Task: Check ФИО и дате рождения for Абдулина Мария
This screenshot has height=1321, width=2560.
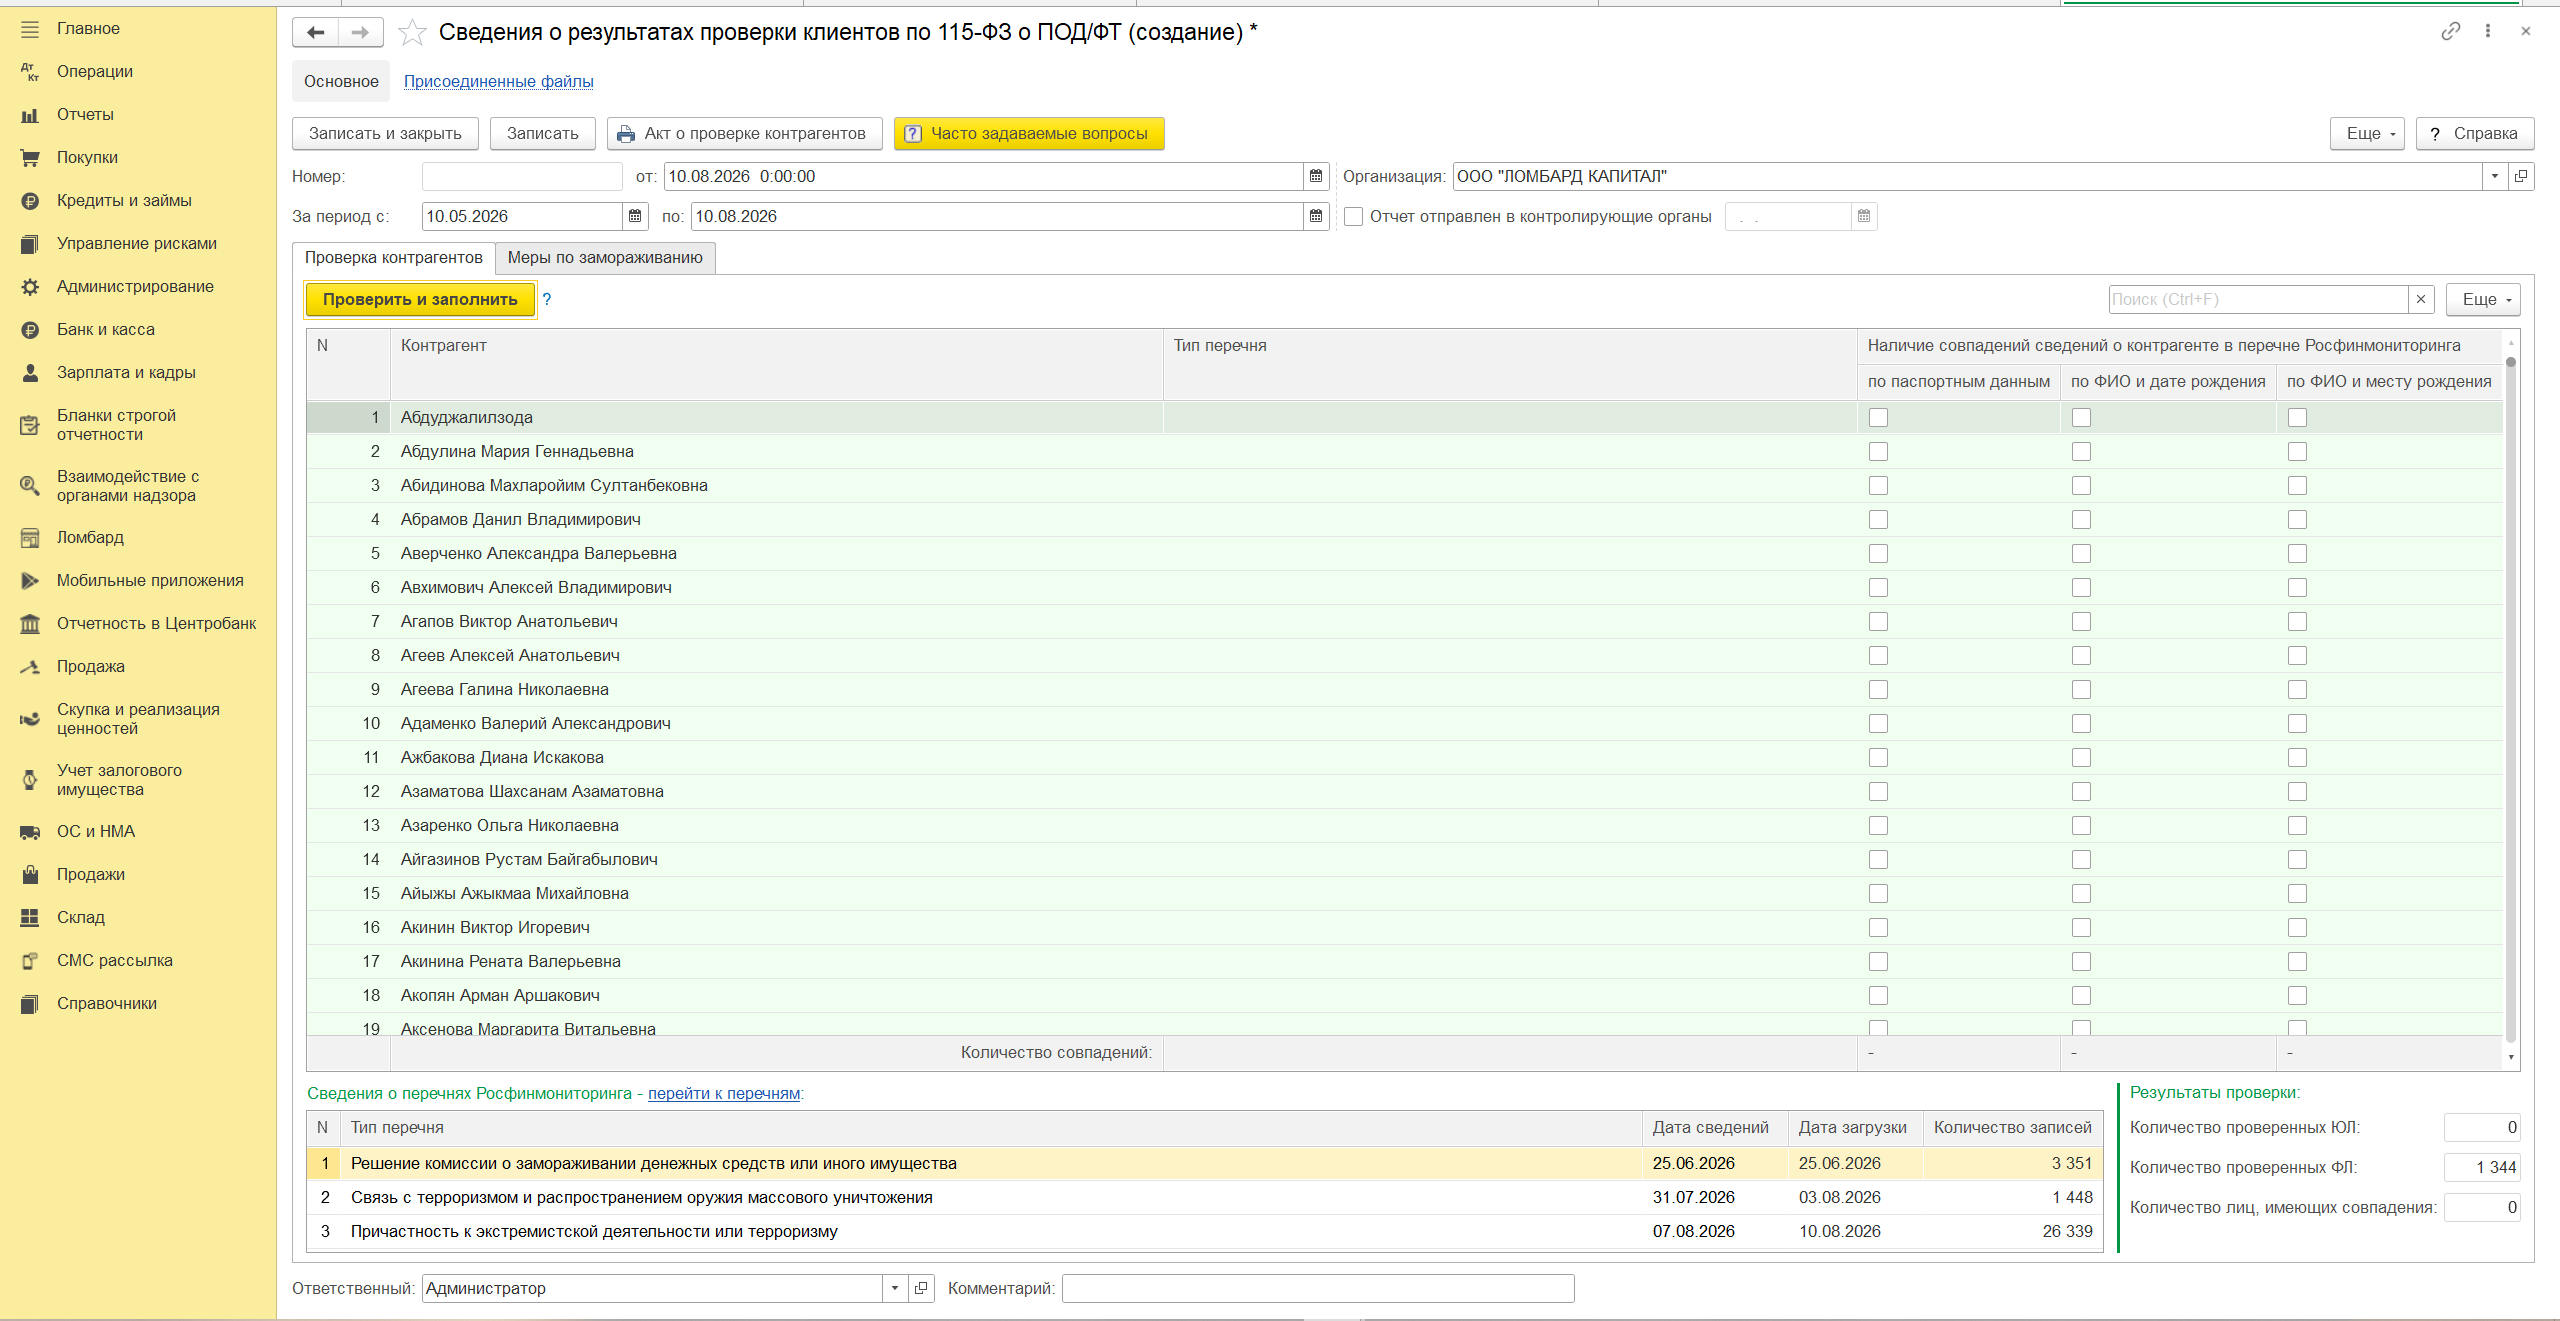Action: click(2082, 452)
